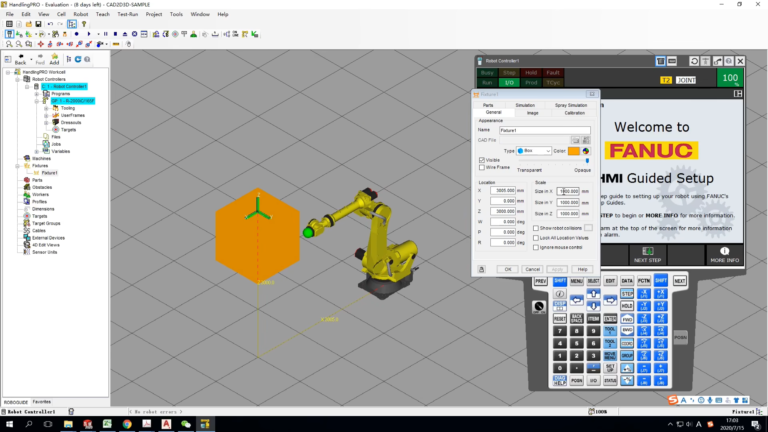Switch to the Calibration tab

(574, 113)
